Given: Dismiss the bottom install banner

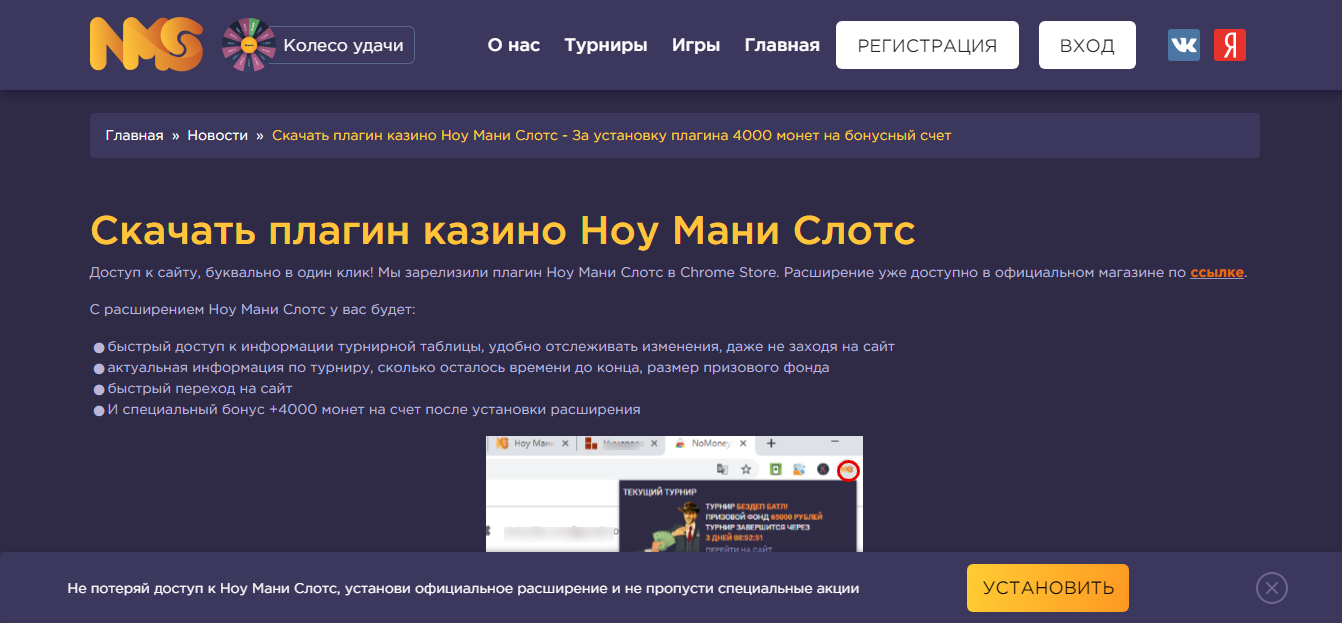Looking at the screenshot, I should click(x=1272, y=587).
